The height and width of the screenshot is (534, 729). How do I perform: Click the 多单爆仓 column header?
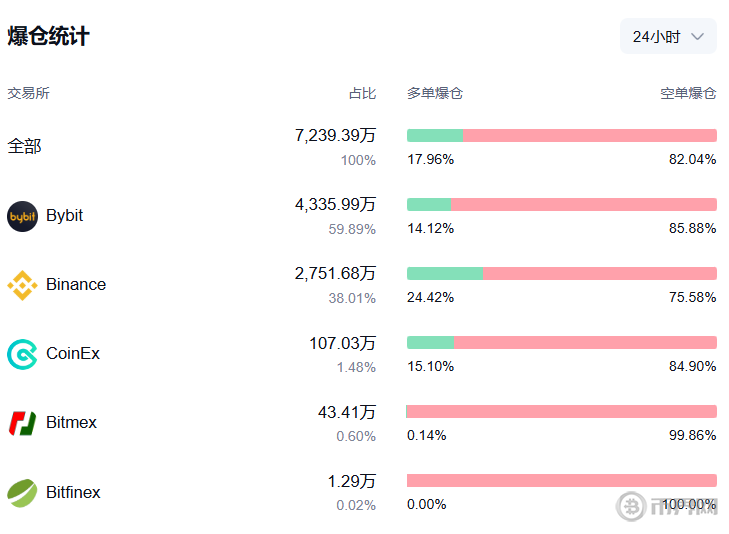click(x=435, y=93)
